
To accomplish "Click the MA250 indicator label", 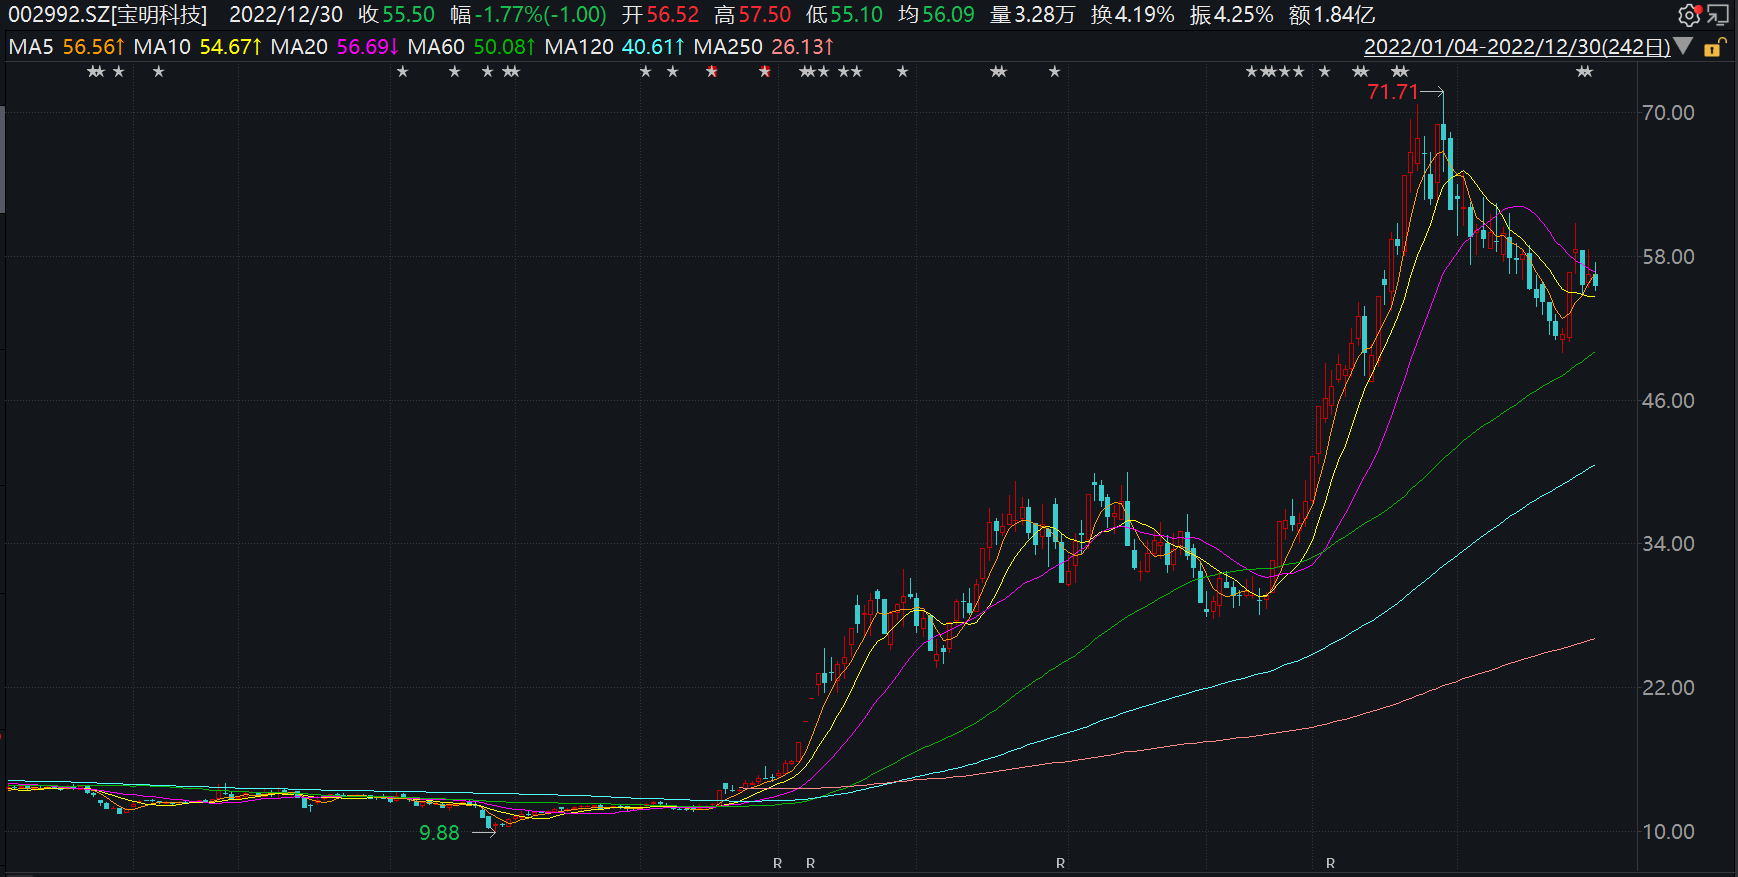I will coord(728,47).
